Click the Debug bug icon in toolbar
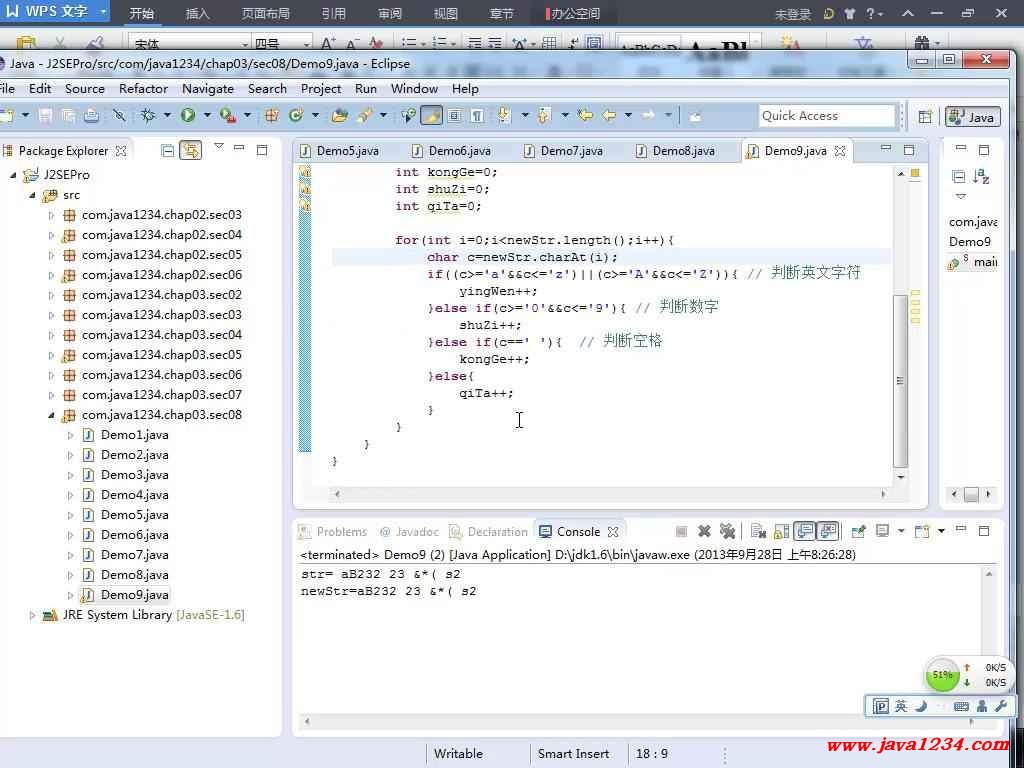Image resolution: width=1024 pixels, height=768 pixels. [149, 116]
